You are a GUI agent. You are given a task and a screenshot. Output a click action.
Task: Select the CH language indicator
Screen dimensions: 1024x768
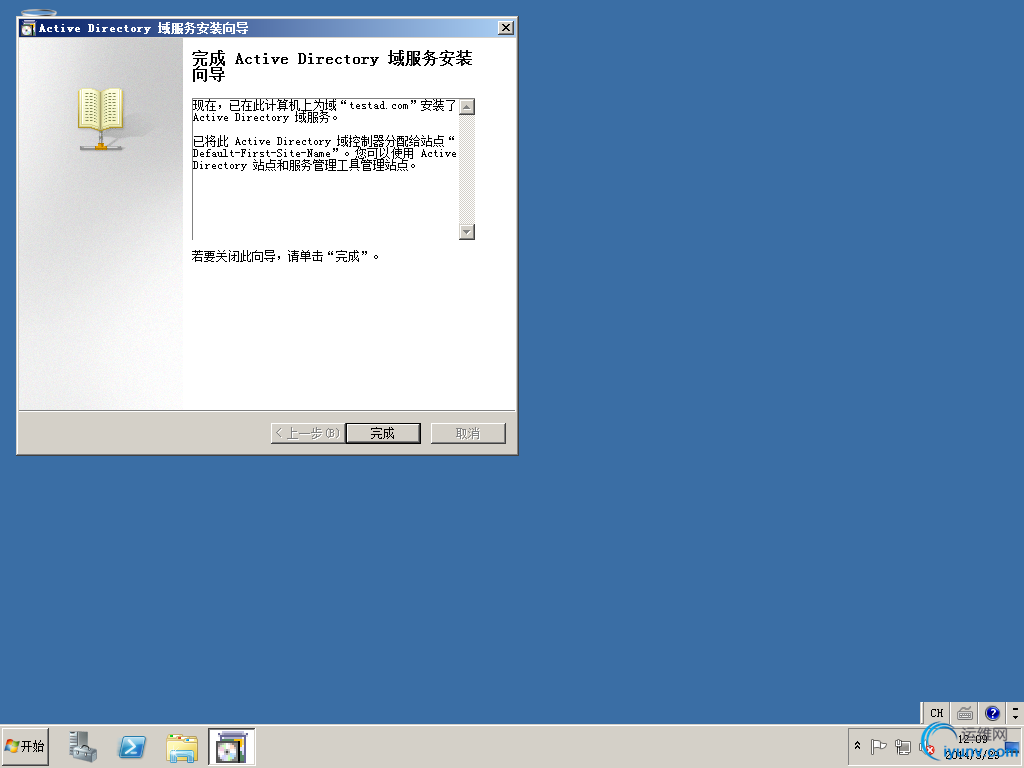pyautogui.click(x=936, y=713)
